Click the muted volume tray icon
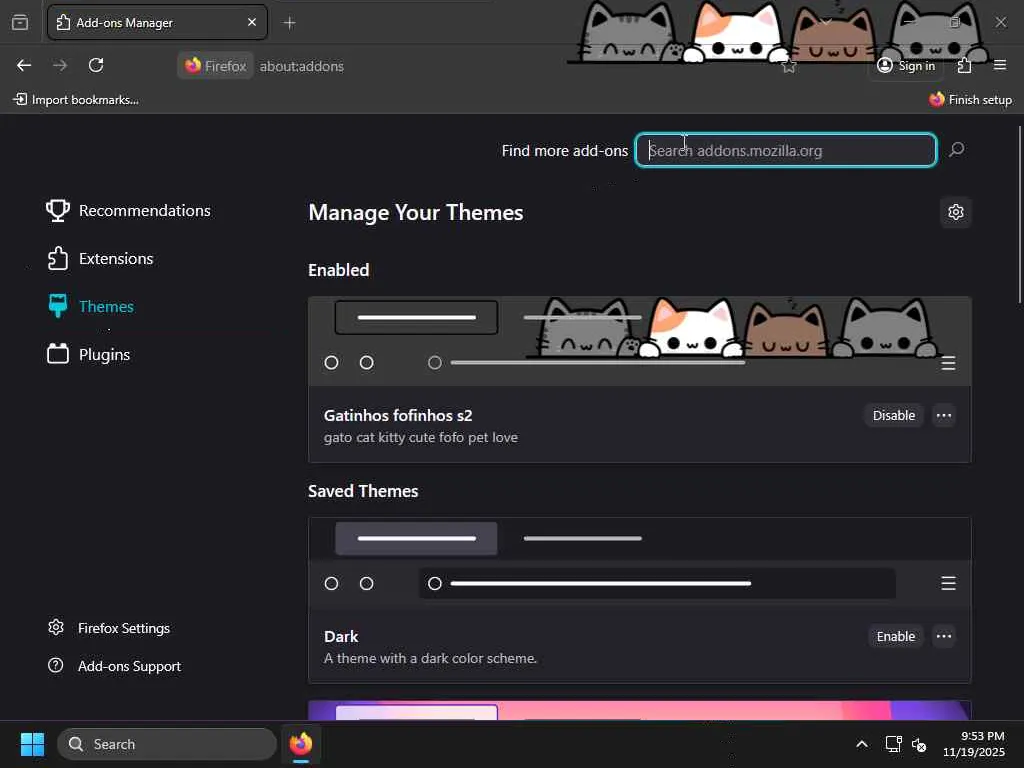 [x=919, y=744]
